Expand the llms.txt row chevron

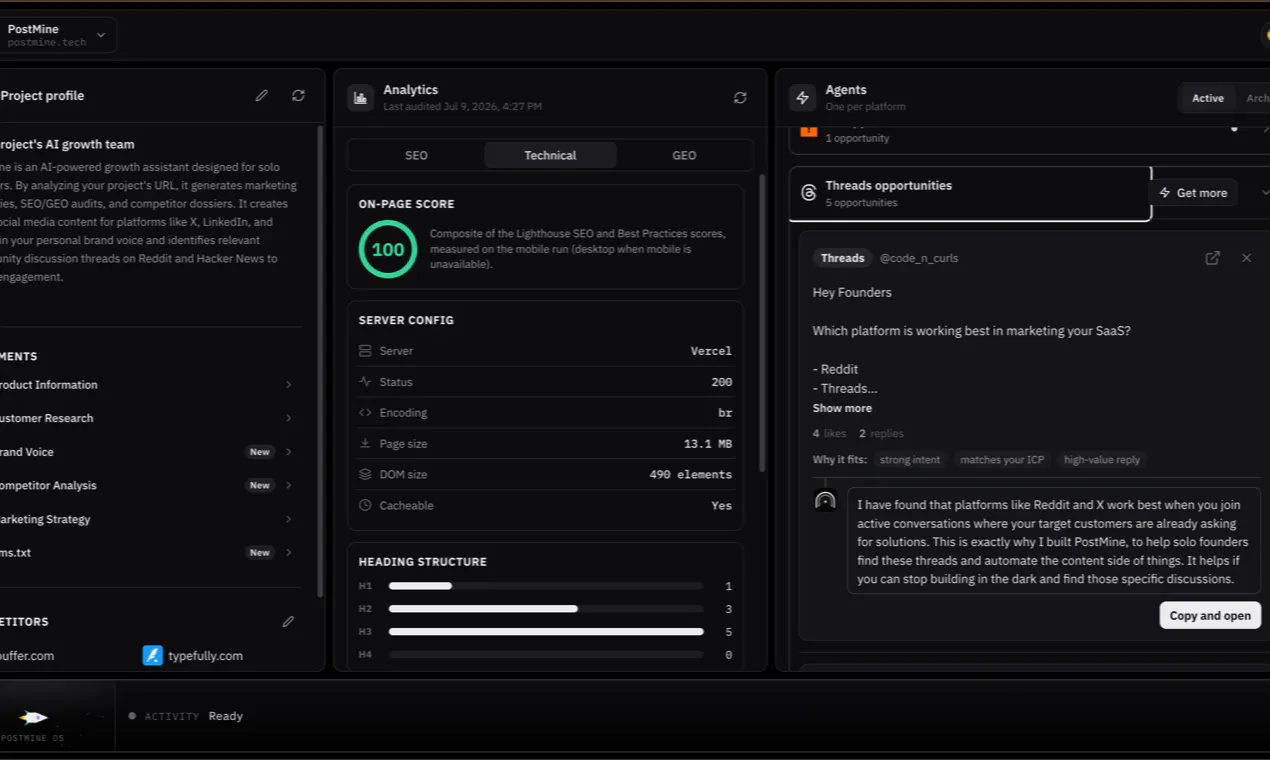pyautogui.click(x=288, y=552)
